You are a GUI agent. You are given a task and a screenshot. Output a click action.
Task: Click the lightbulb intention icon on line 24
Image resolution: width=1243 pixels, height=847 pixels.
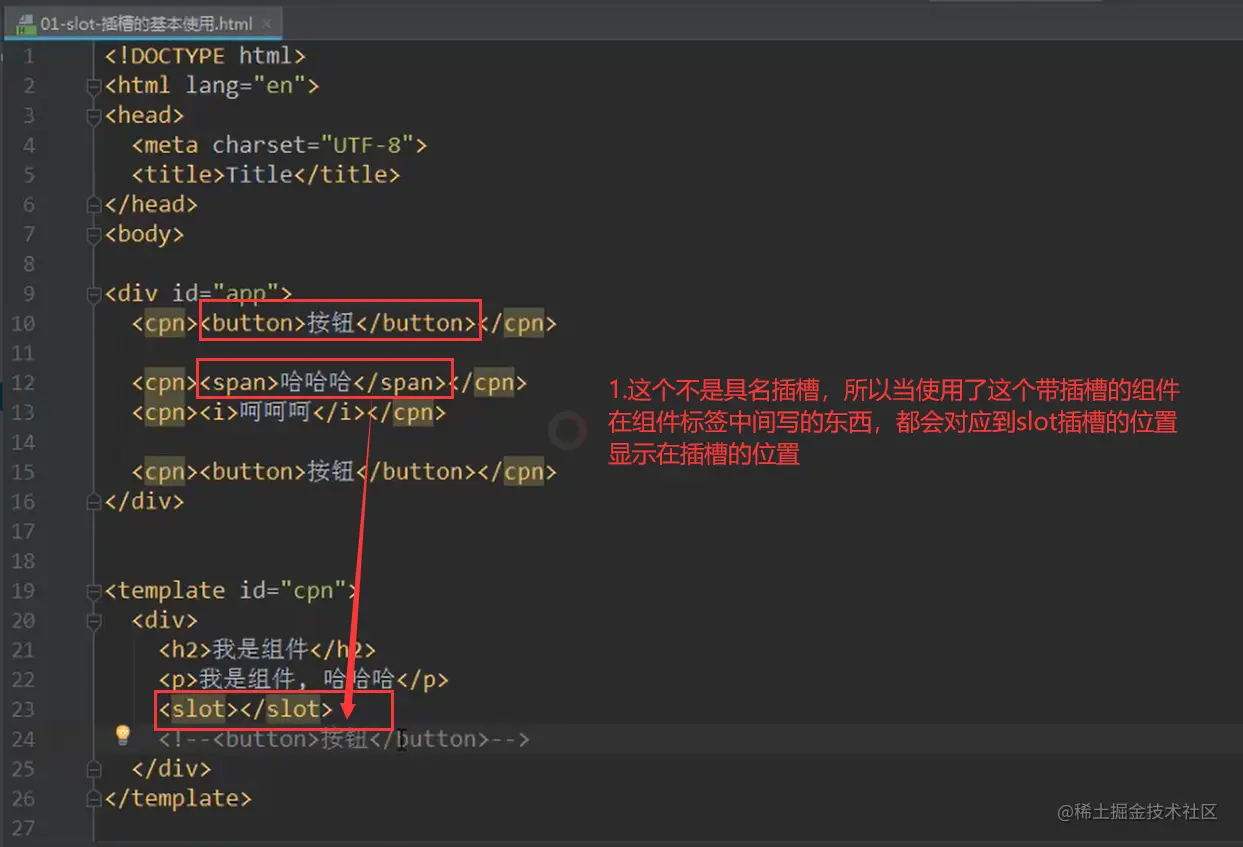(123, 737)
